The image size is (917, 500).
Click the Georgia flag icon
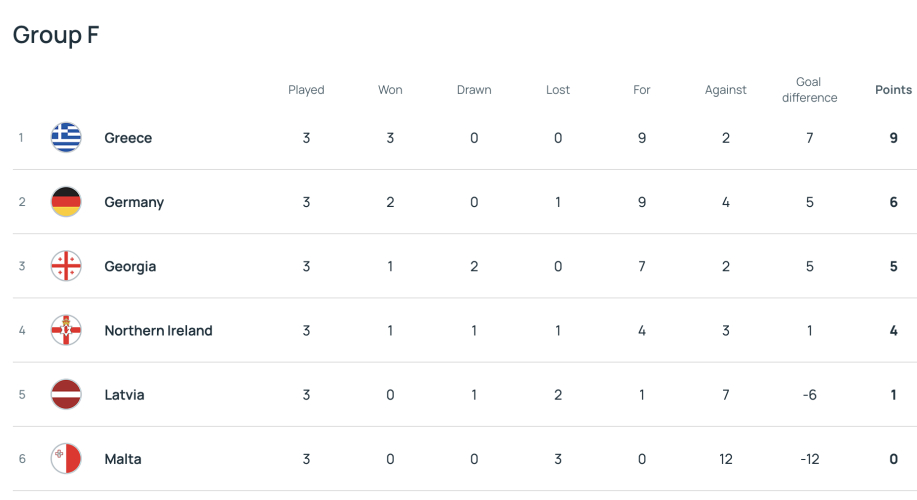point(66,266)
